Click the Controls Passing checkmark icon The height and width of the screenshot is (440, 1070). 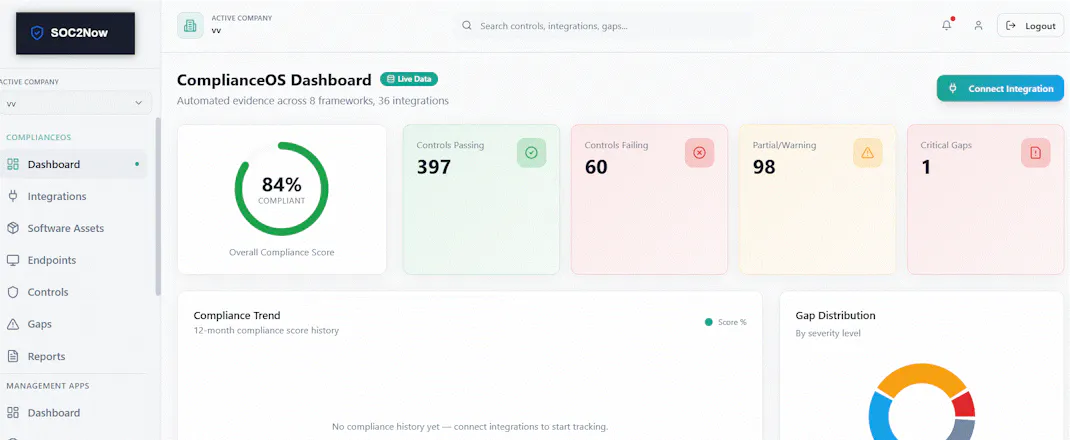[532, 153]
